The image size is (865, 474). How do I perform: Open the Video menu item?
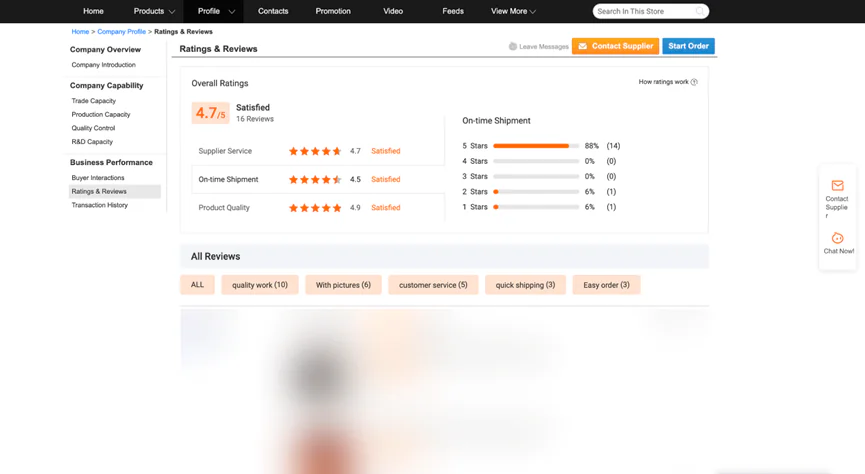pos(393,11)
